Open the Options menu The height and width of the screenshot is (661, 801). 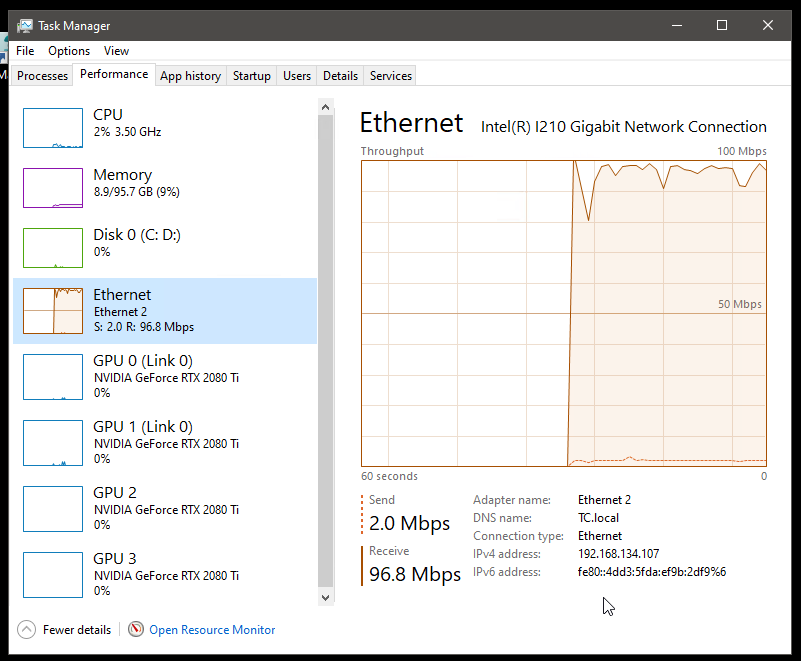69,51
